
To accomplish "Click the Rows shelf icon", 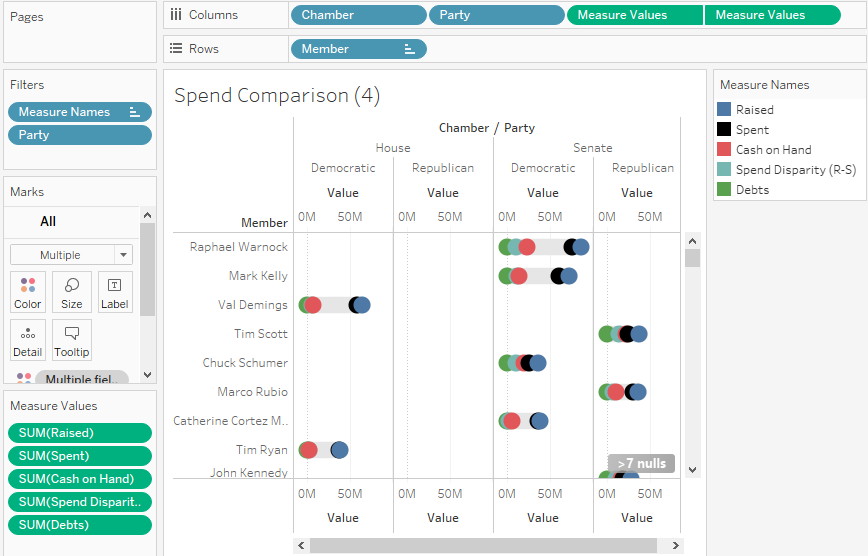I will (x=176, y=49).
